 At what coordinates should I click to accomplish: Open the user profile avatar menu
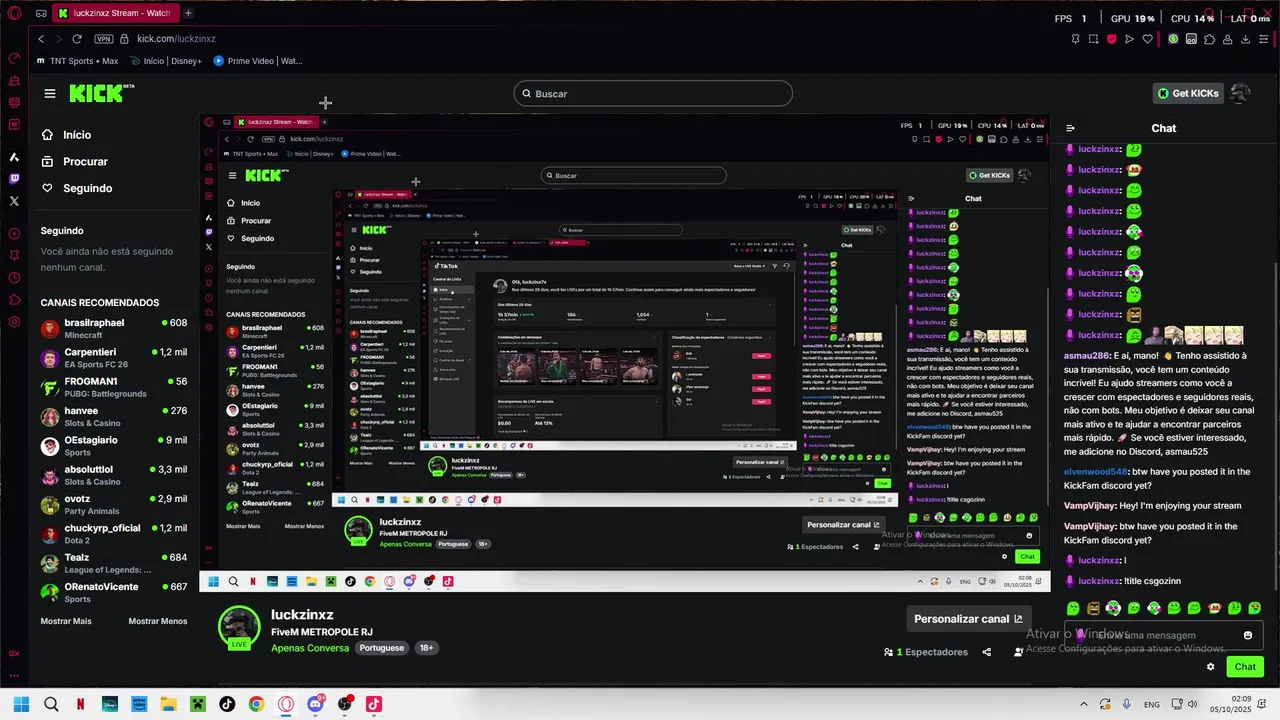click(x=1241, y=93)
